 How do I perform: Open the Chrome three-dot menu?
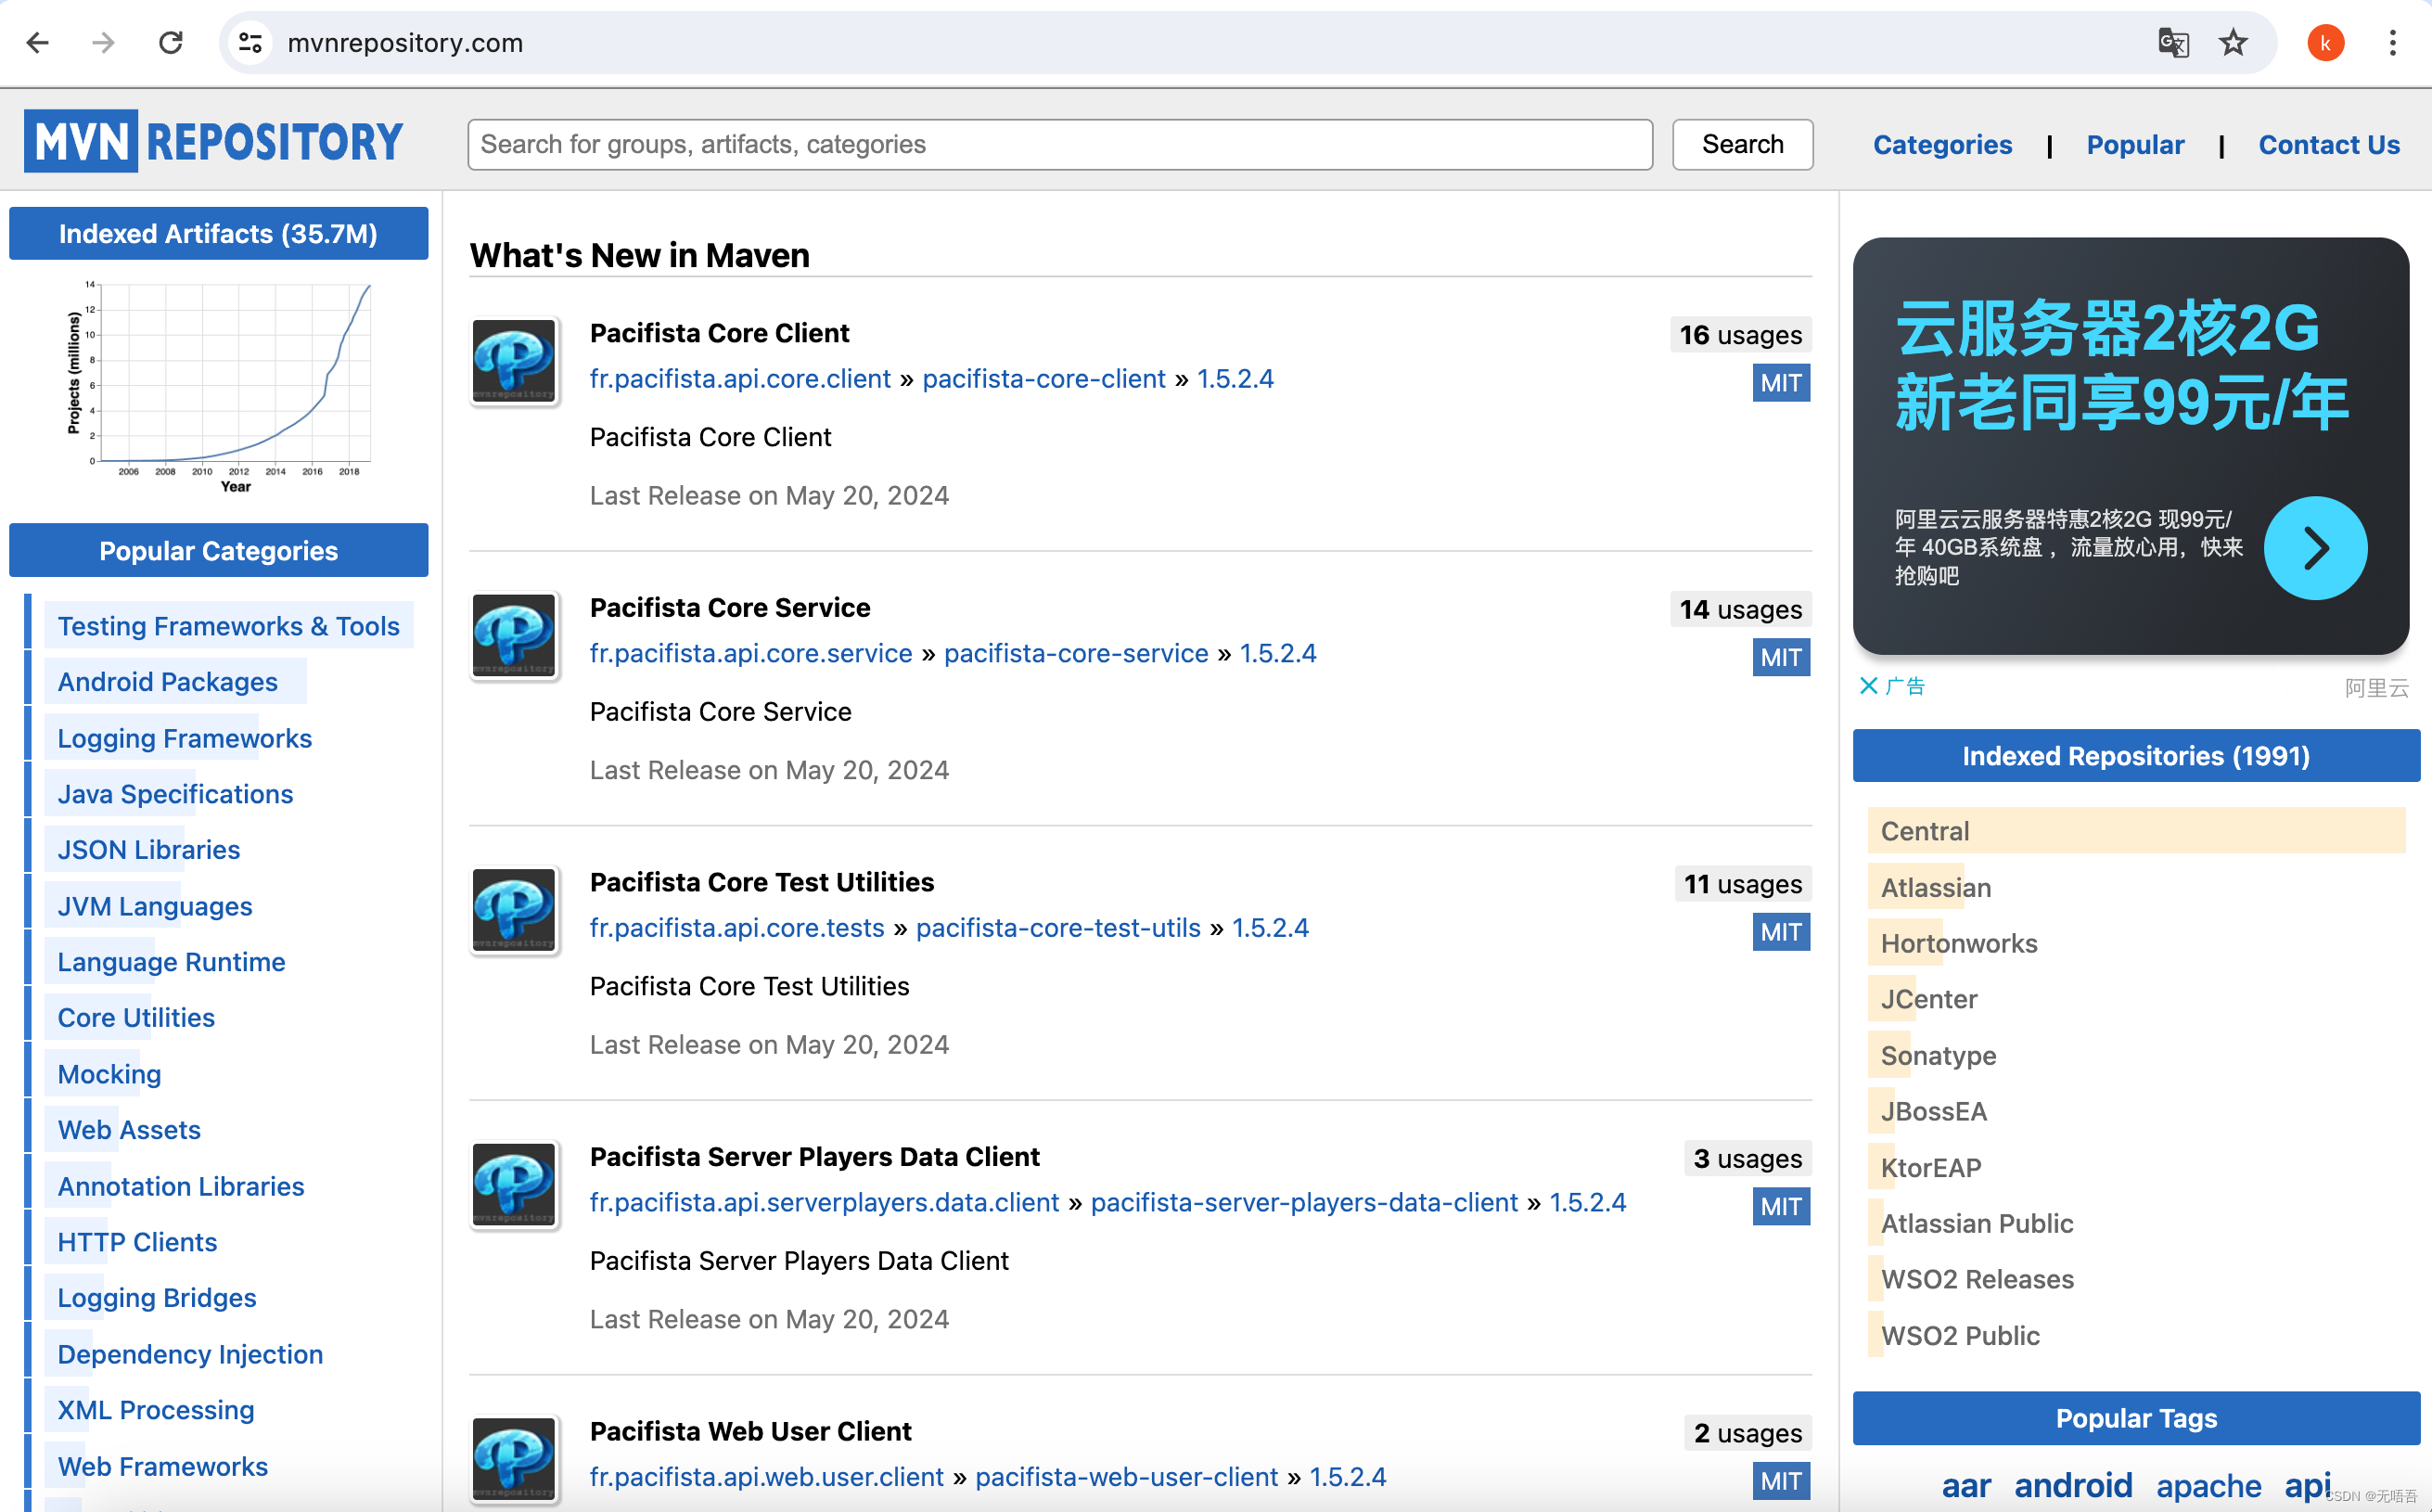click(x=2394, y=43)
